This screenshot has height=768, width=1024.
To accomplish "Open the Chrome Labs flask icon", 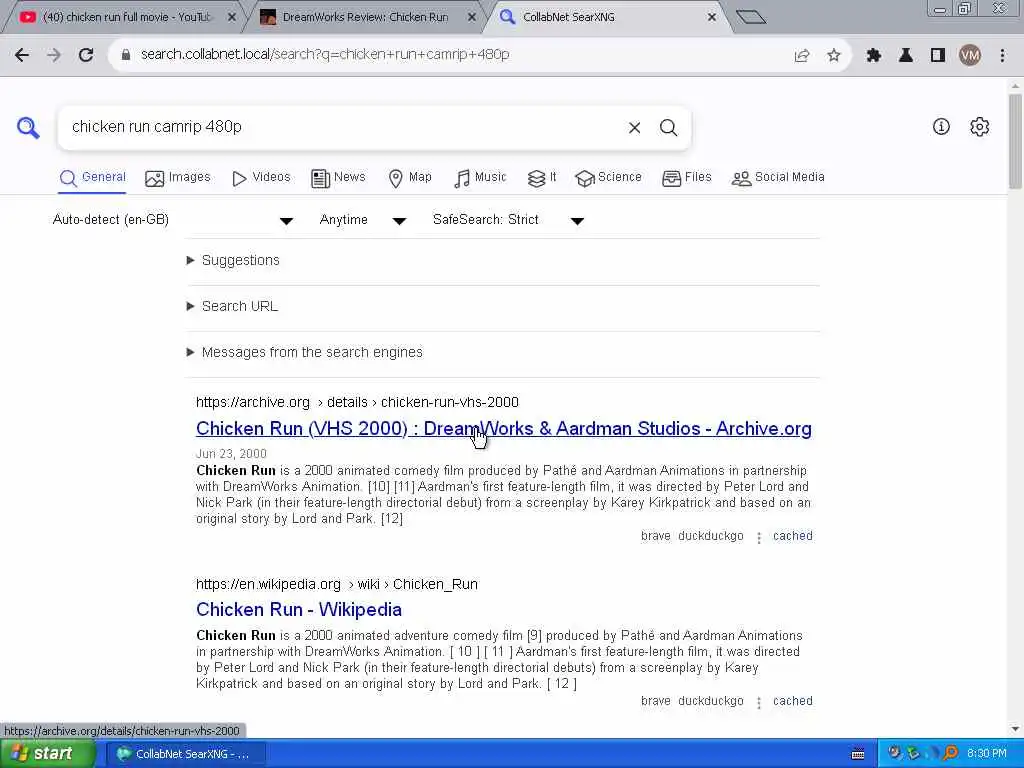I will (906, 56).
